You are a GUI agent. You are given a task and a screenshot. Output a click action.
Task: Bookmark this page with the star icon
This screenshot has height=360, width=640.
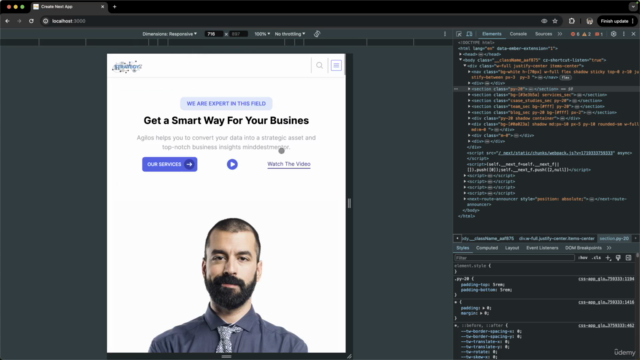555,21
